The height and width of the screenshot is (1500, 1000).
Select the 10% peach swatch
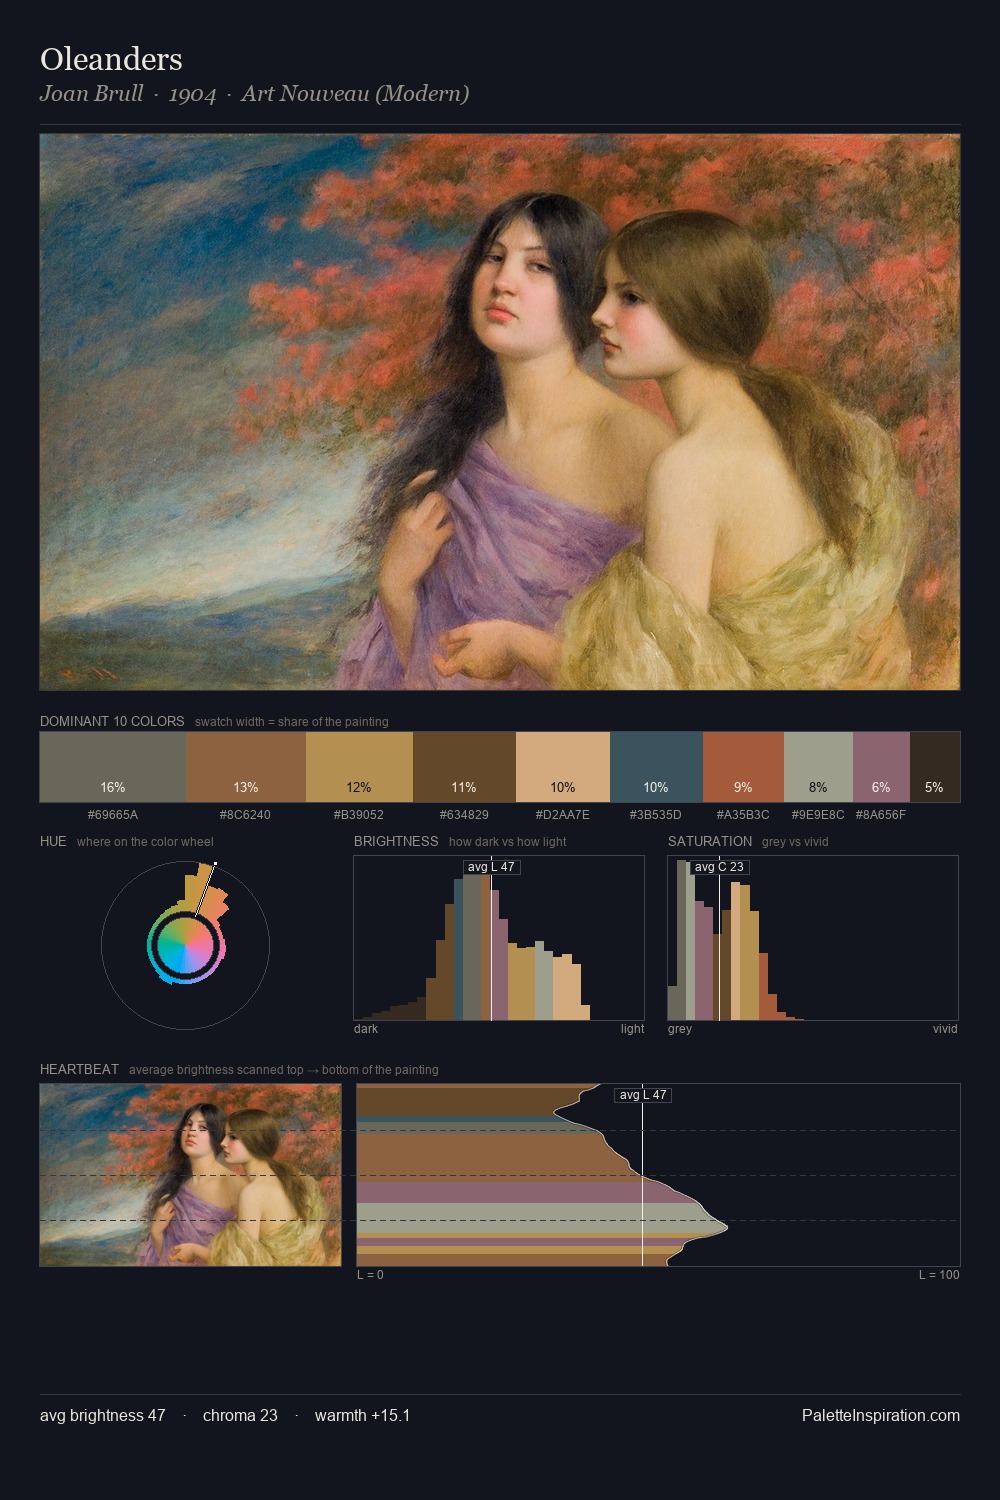click(x=563, y=767)
